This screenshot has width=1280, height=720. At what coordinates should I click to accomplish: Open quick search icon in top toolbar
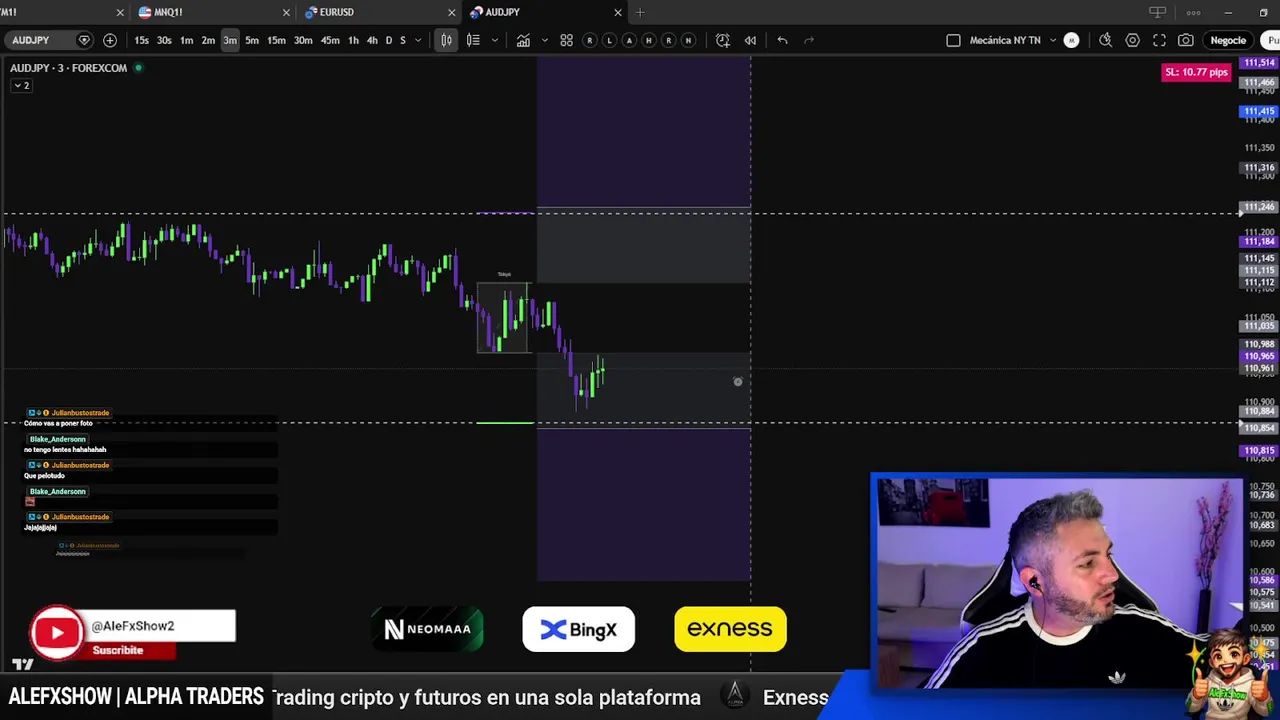[x=1105, y=40]
